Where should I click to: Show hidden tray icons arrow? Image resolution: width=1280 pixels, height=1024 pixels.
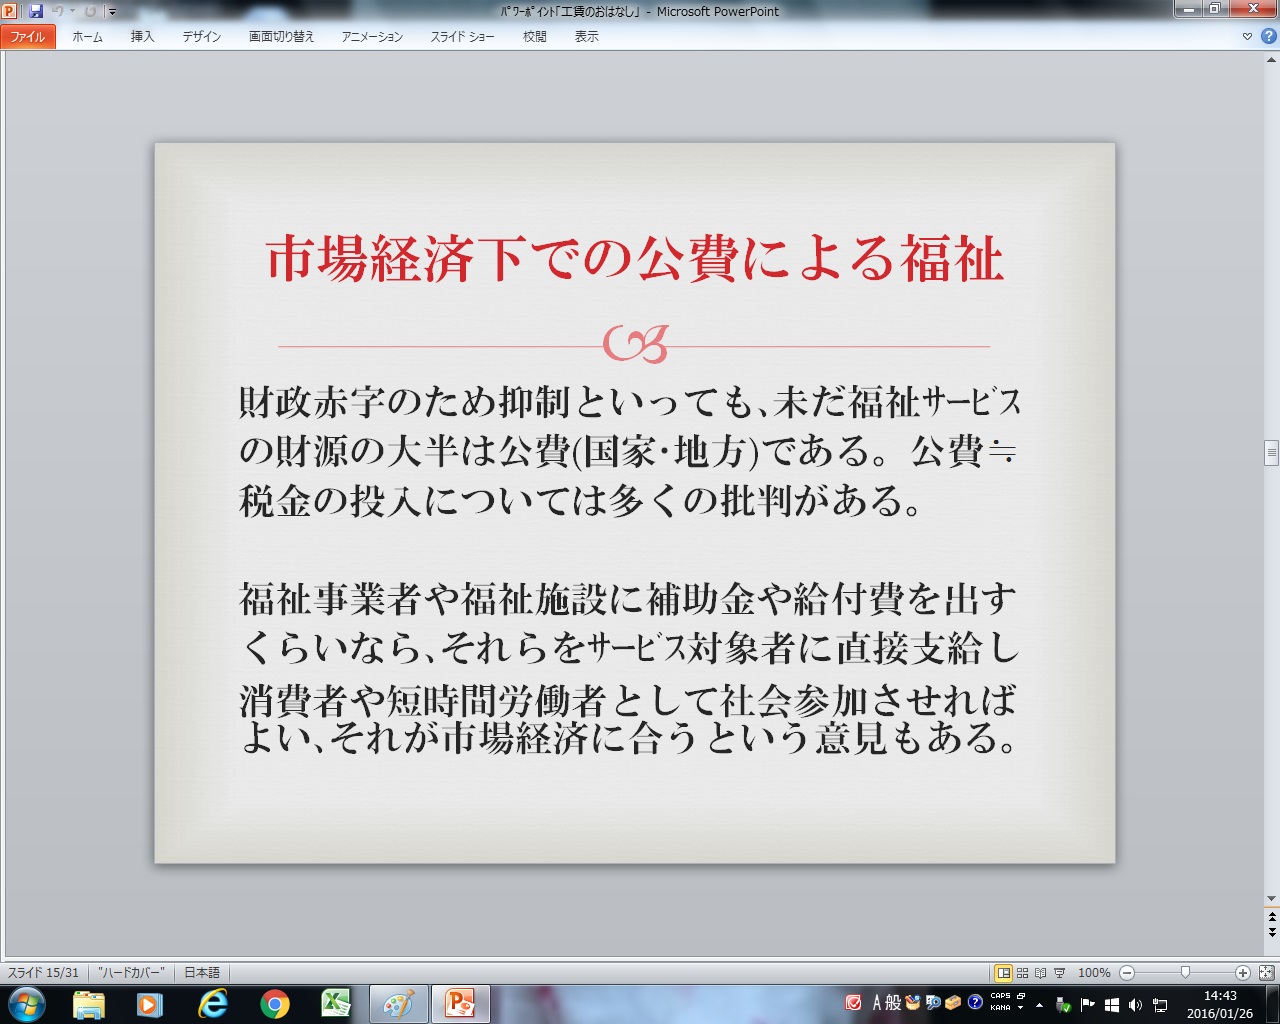[x=1039, y=1004]
